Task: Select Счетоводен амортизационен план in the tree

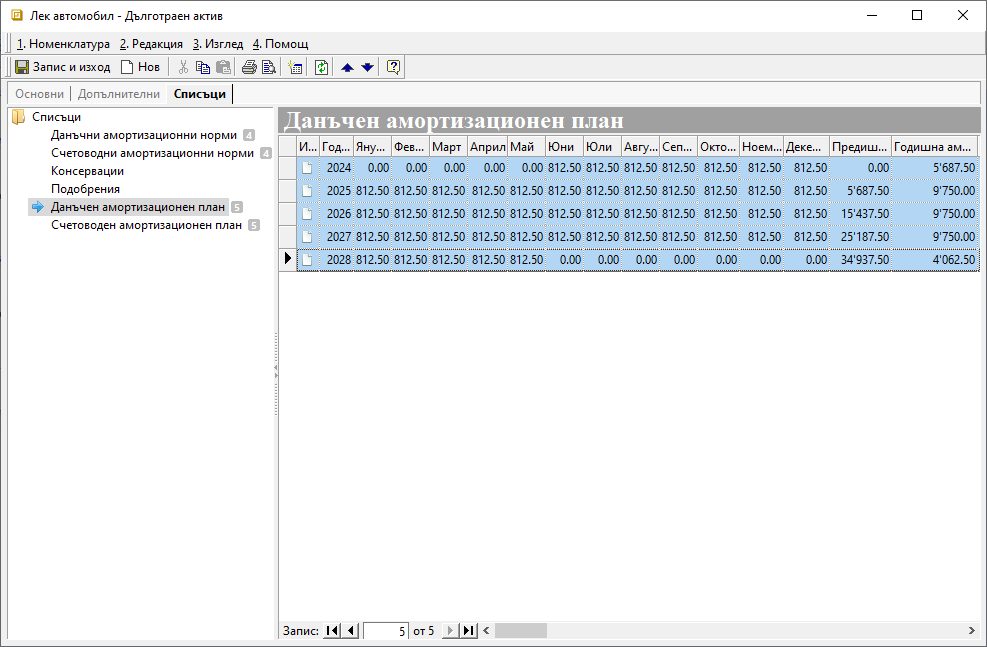Action: (146, 225)
